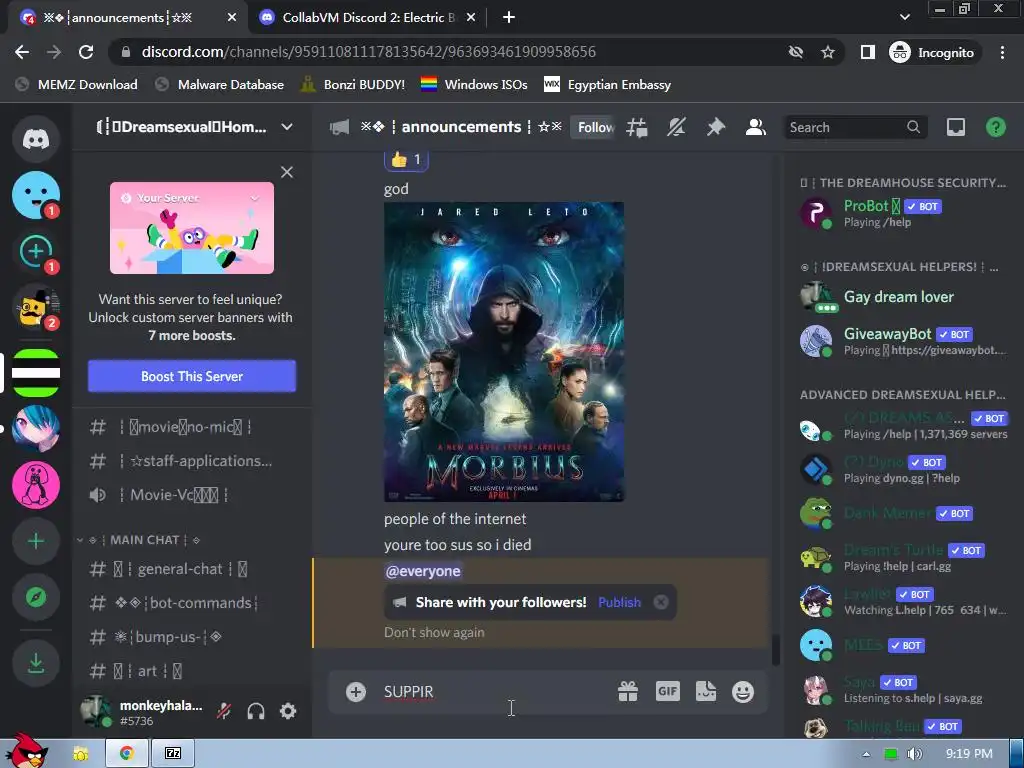Click the Download Apps icon
1024x768 pixels.
tap(36, 664)
